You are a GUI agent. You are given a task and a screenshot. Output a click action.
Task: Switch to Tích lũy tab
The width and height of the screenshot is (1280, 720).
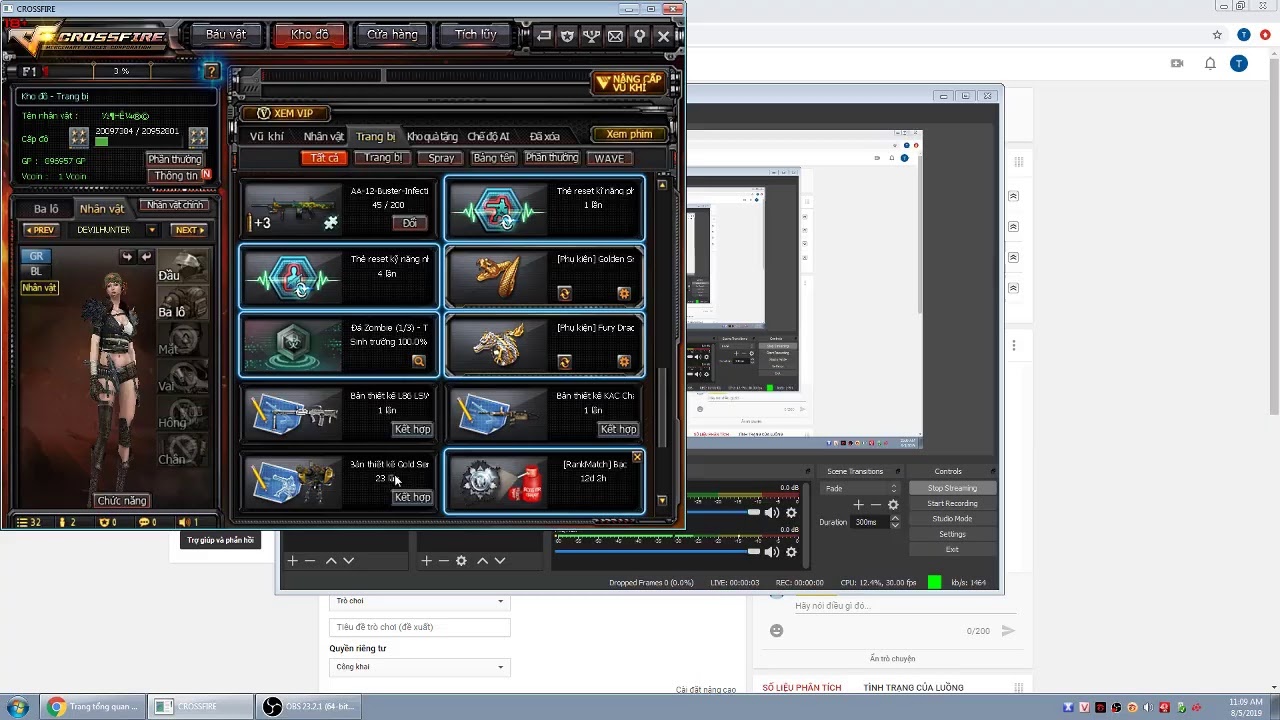point(475,34)
